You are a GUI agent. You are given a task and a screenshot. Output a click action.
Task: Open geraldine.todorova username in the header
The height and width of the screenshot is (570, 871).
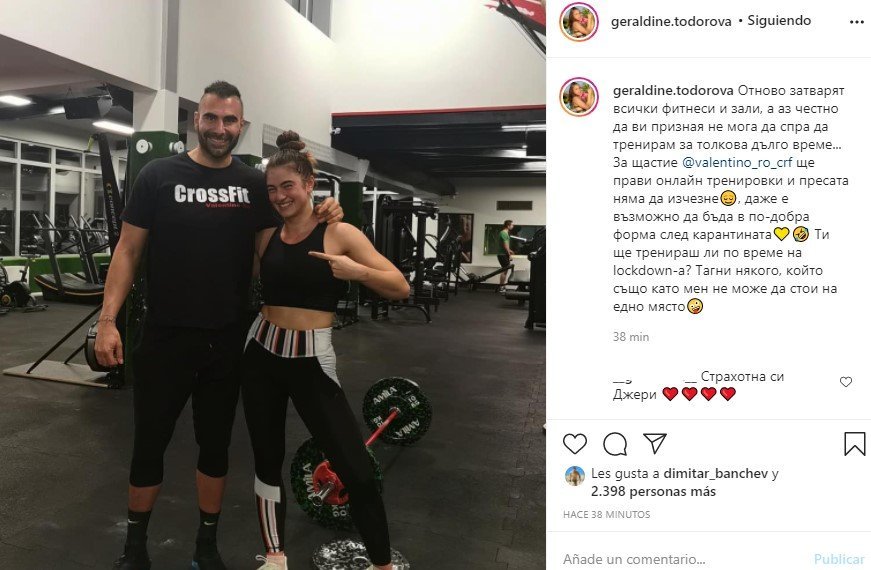click(x=670, y=22)
